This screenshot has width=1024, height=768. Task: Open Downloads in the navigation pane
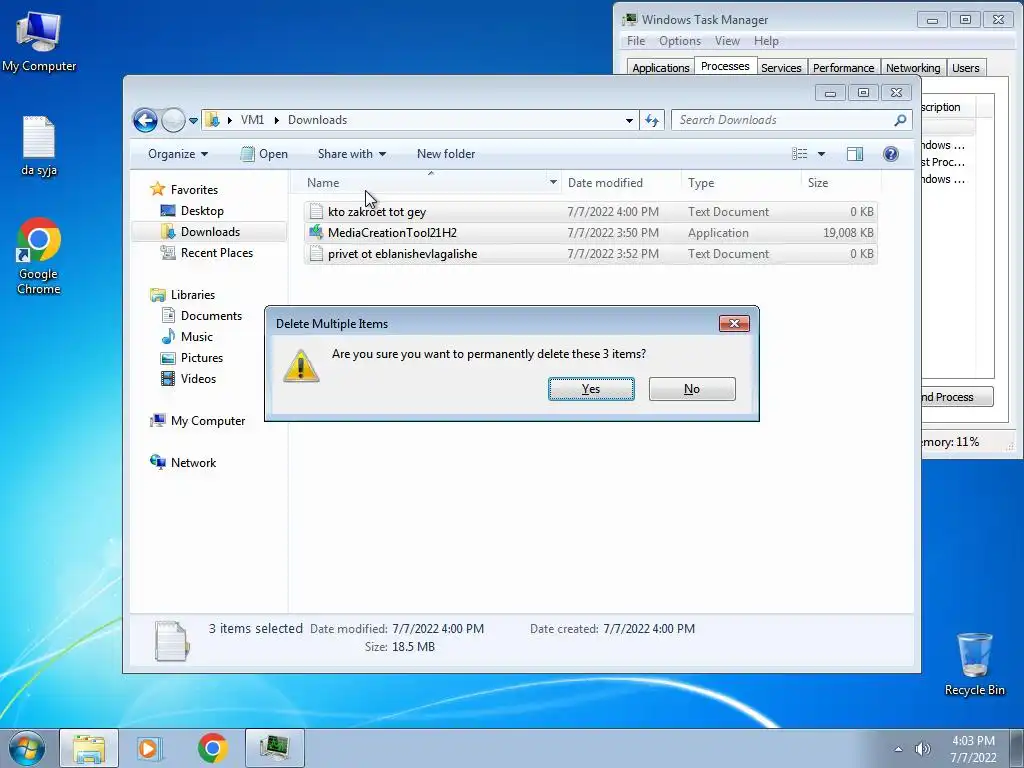pyautogui.click(x=210, y=232)
